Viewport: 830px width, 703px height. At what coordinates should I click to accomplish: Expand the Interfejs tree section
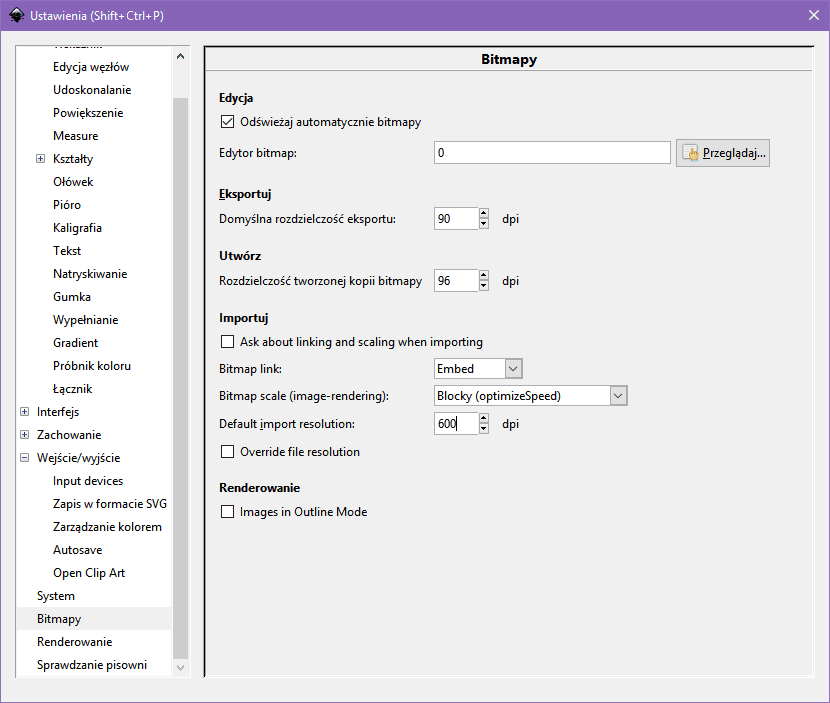pos(24,412)
